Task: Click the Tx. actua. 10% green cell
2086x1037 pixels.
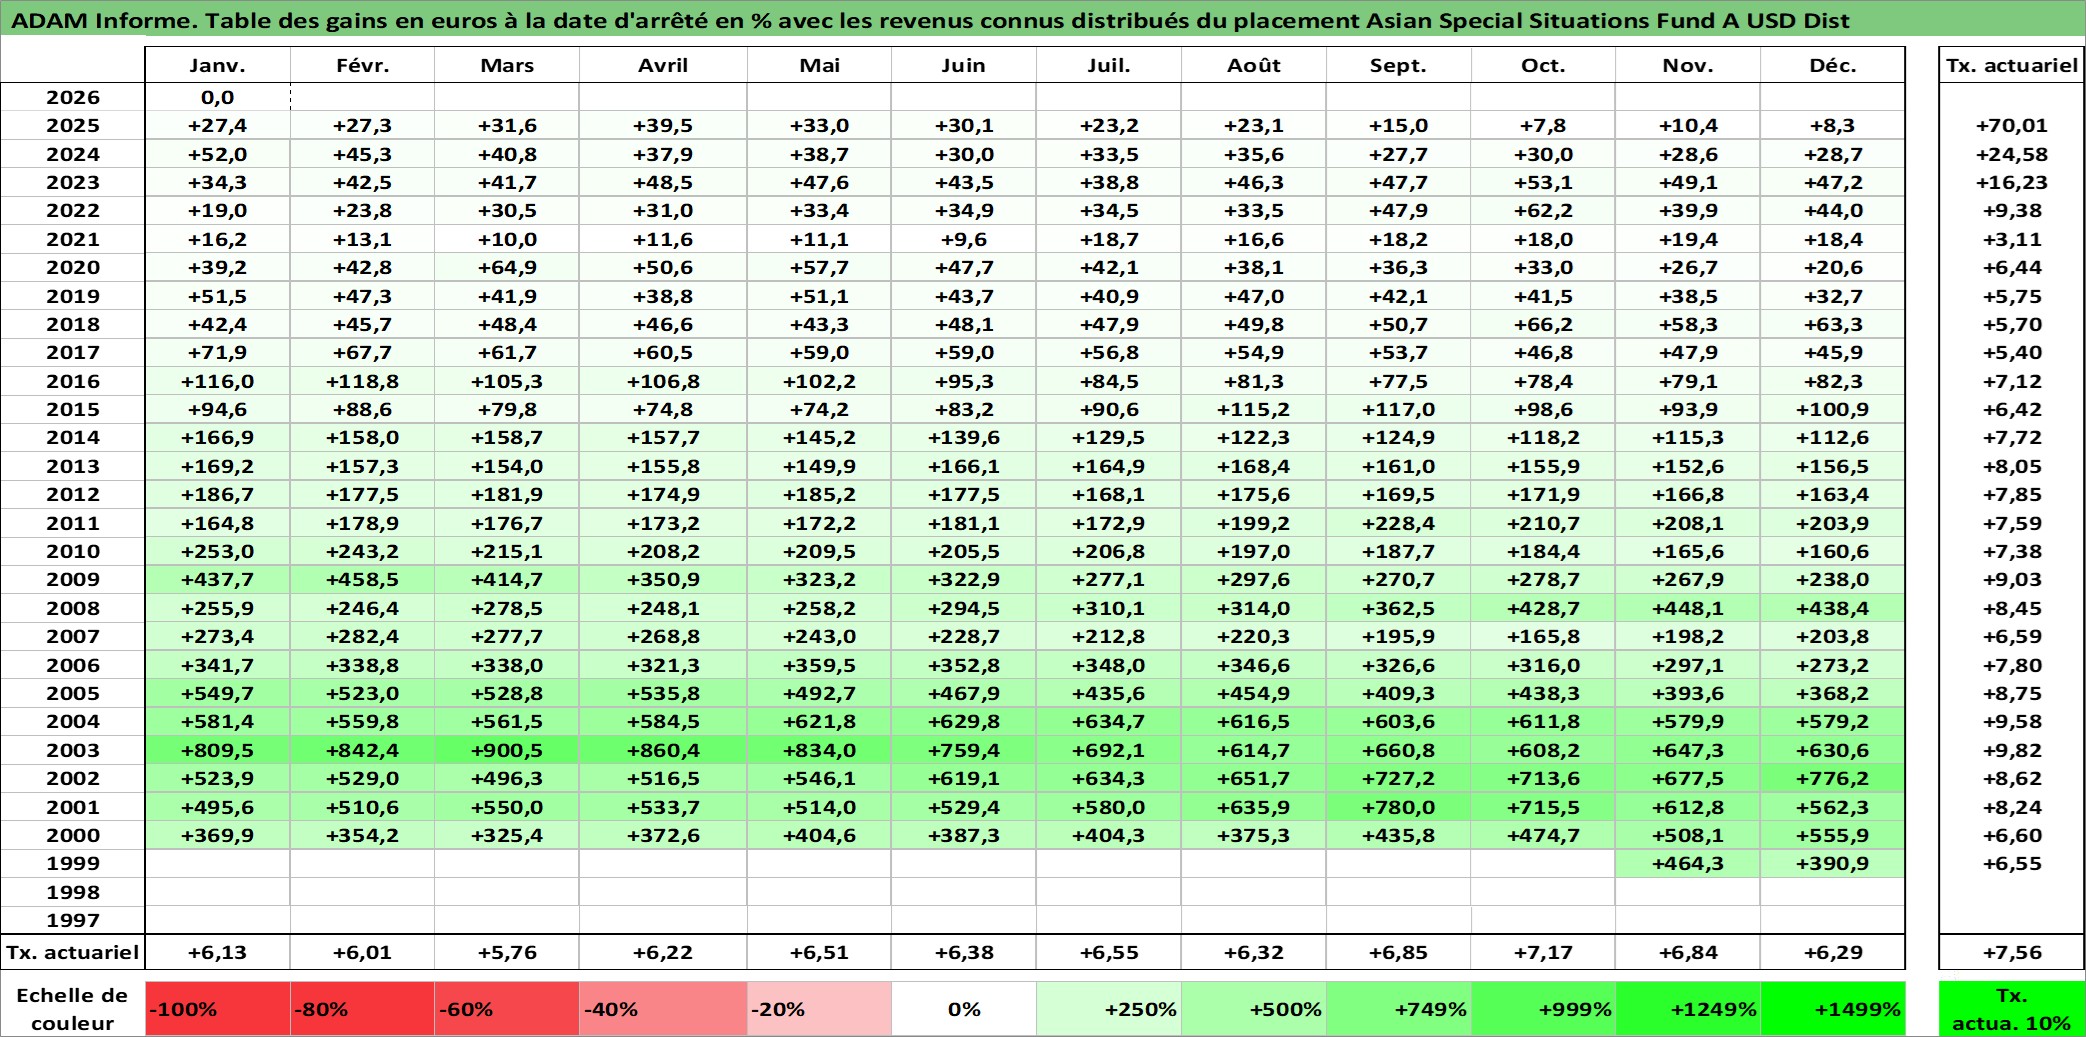Action: point(2011,1009)
